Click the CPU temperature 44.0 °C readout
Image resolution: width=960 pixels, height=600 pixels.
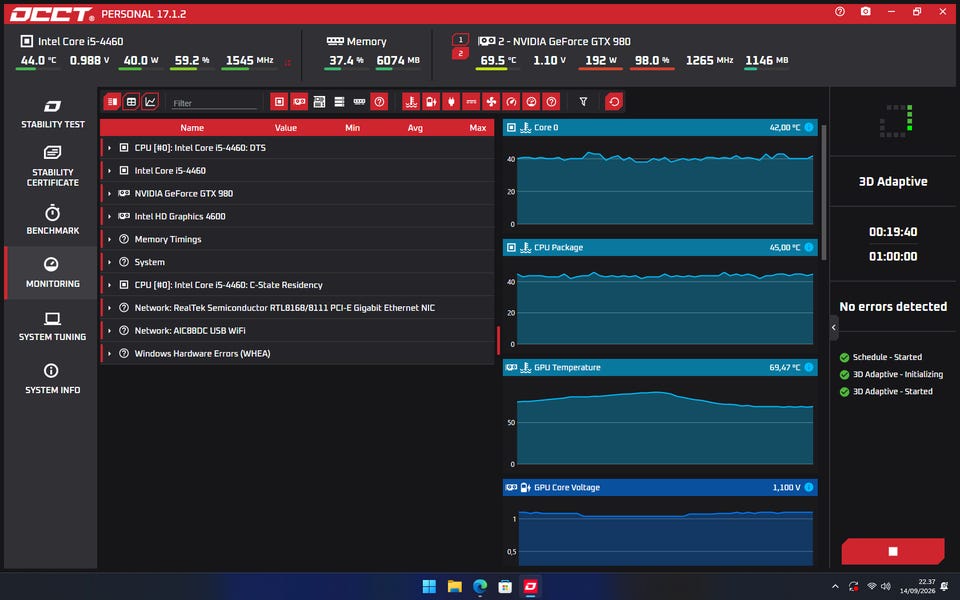click(38, 61)
